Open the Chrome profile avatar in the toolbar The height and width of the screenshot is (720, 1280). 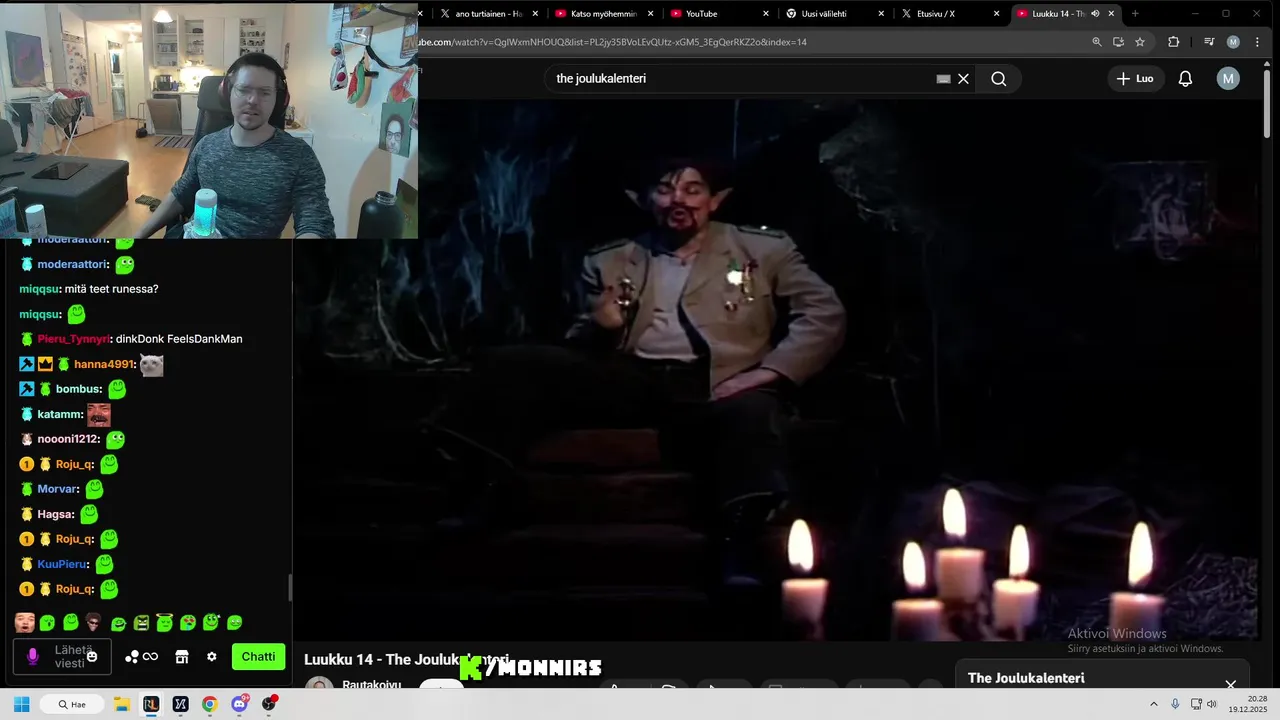coord(1233,42)
